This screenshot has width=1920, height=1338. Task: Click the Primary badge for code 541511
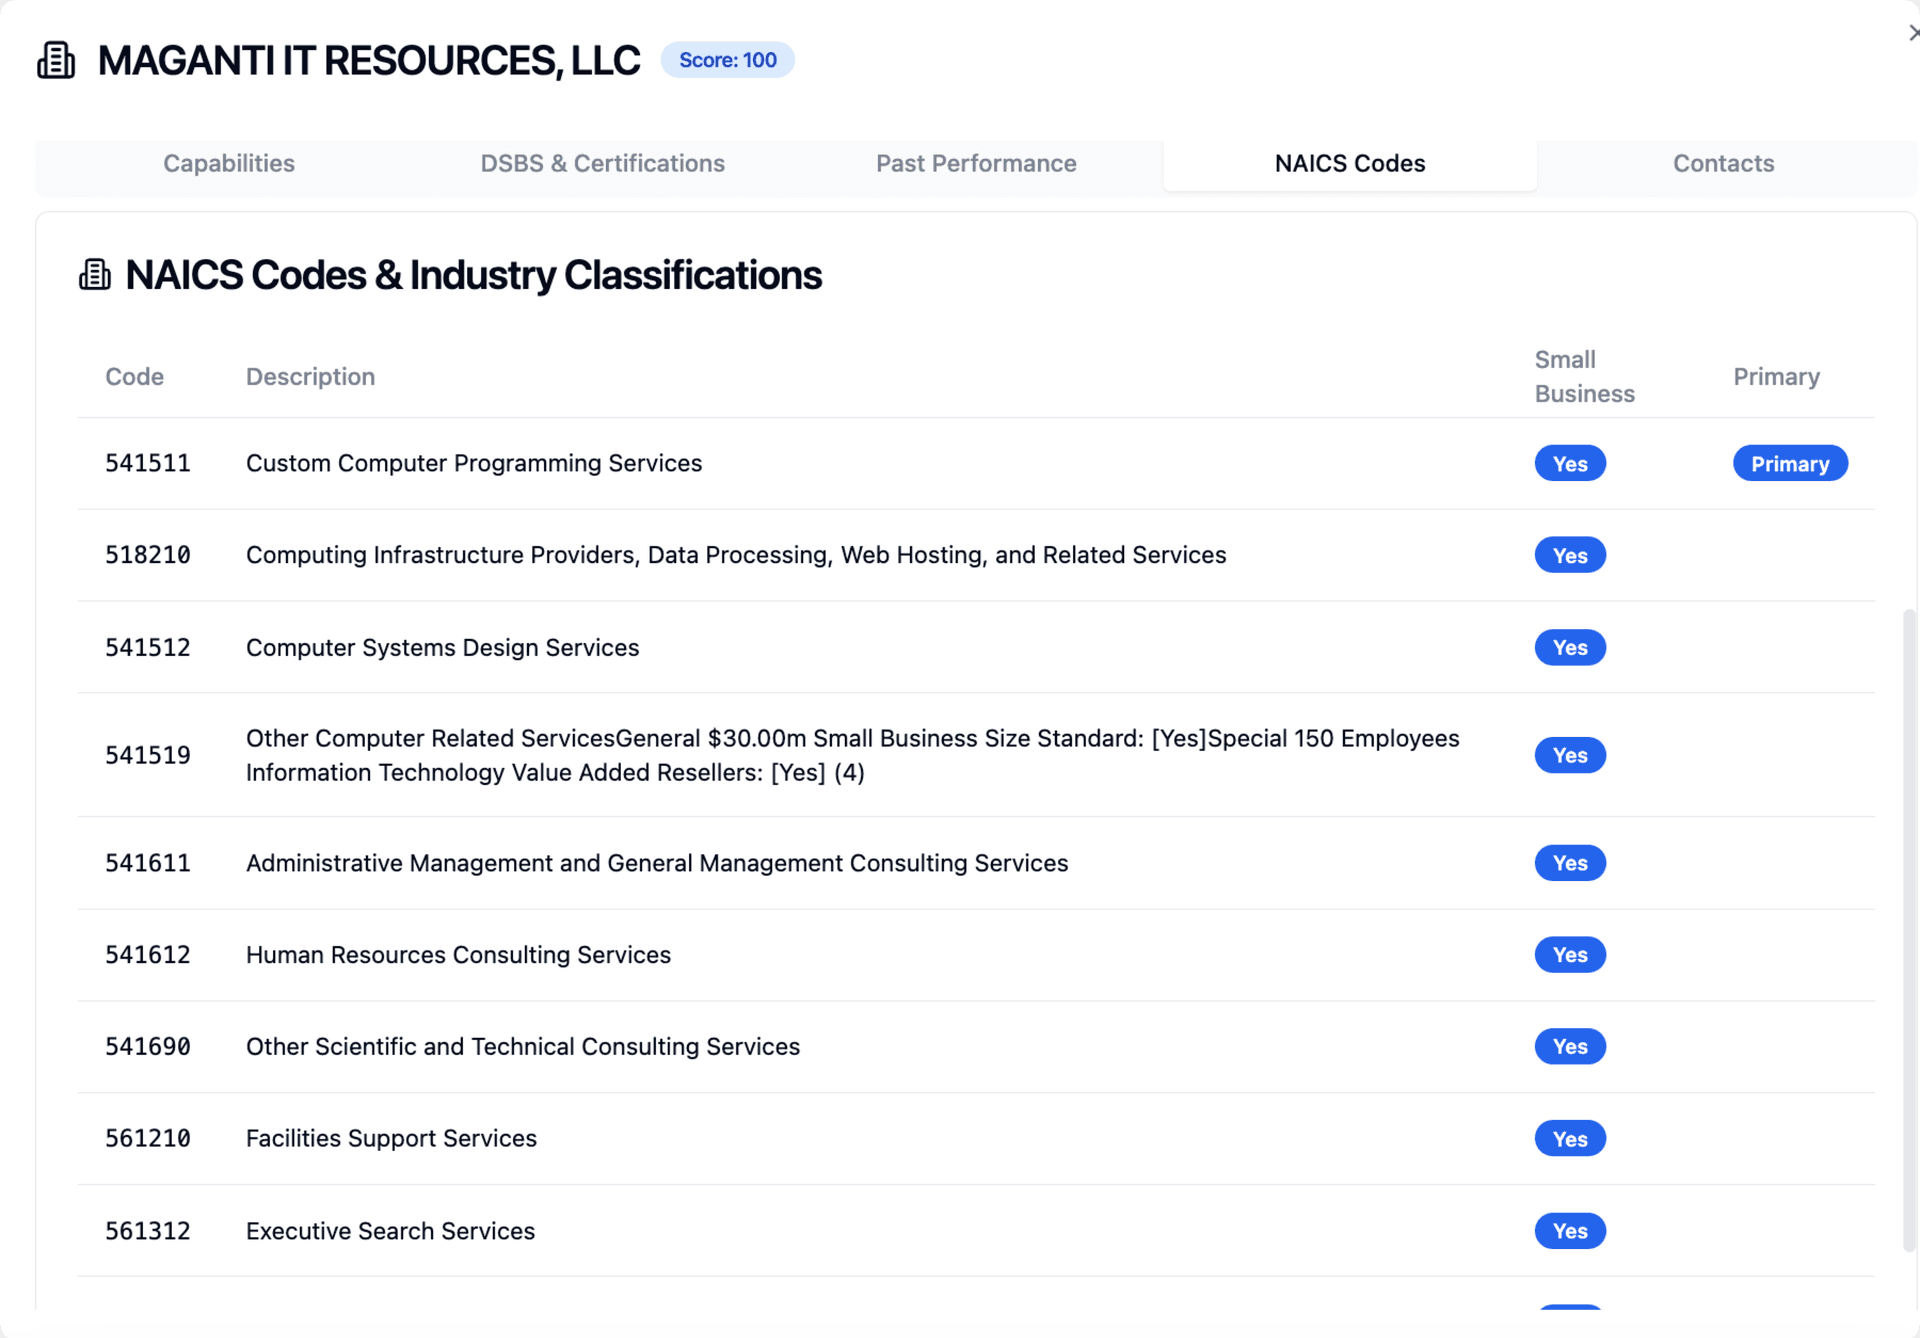(x=1789, y=463)
